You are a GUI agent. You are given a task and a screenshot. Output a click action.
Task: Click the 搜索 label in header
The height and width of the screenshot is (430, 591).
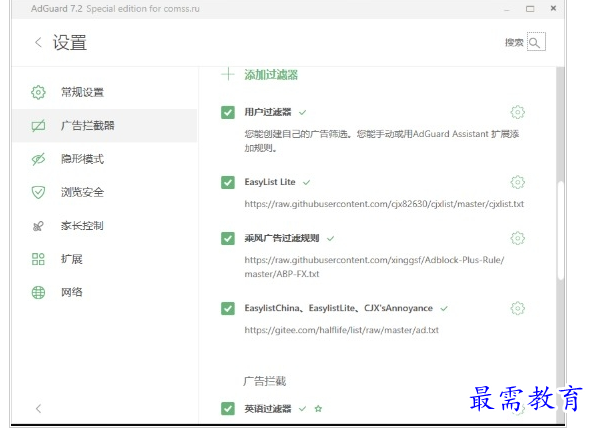click(x=514, y=43)
